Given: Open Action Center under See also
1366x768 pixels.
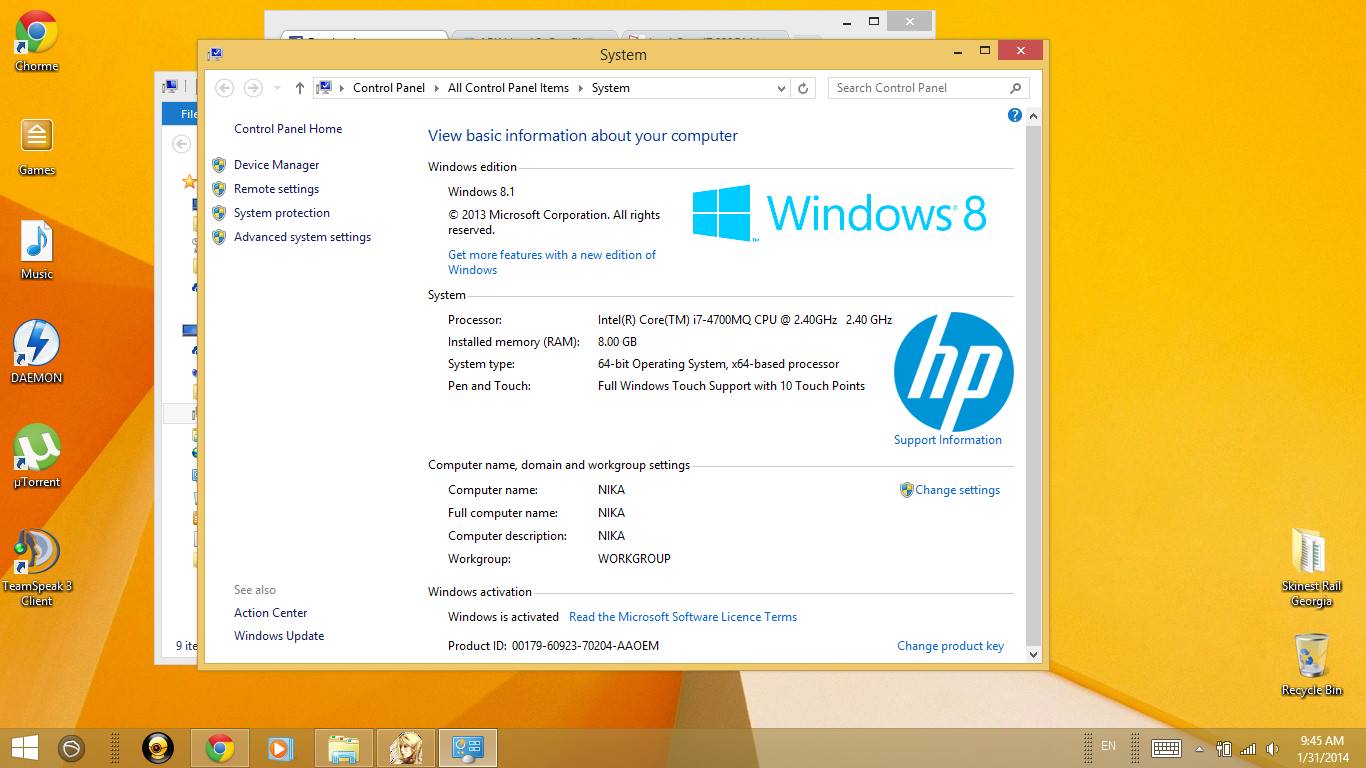Looking at the screenshot, I should [x=271, y=613].
